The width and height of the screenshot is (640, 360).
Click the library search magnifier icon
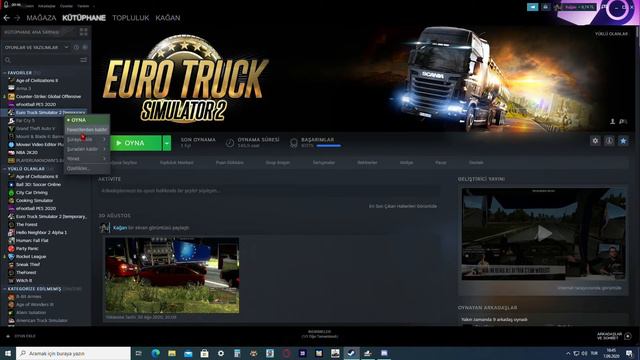point(8,60)
